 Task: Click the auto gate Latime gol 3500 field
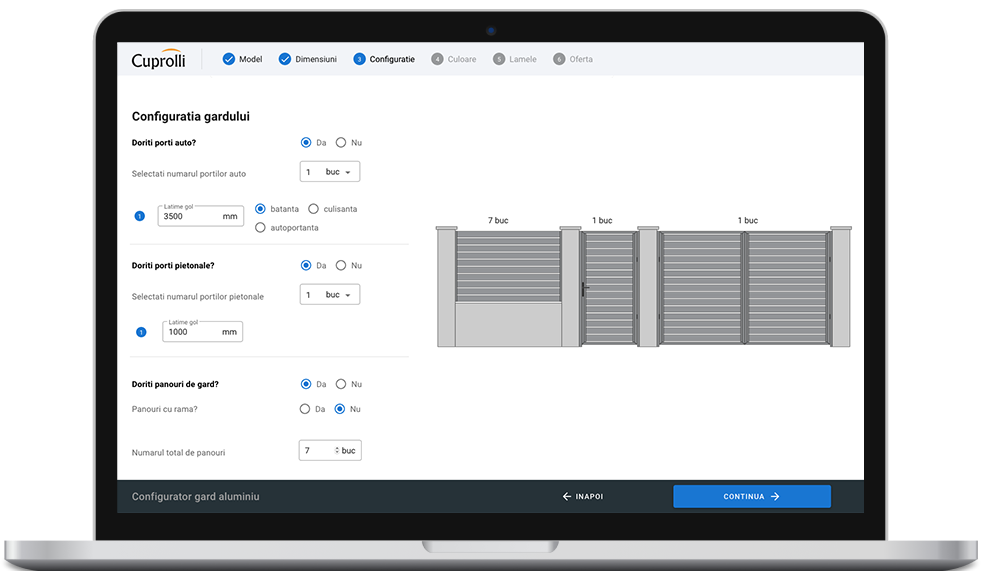click(200, 216)
